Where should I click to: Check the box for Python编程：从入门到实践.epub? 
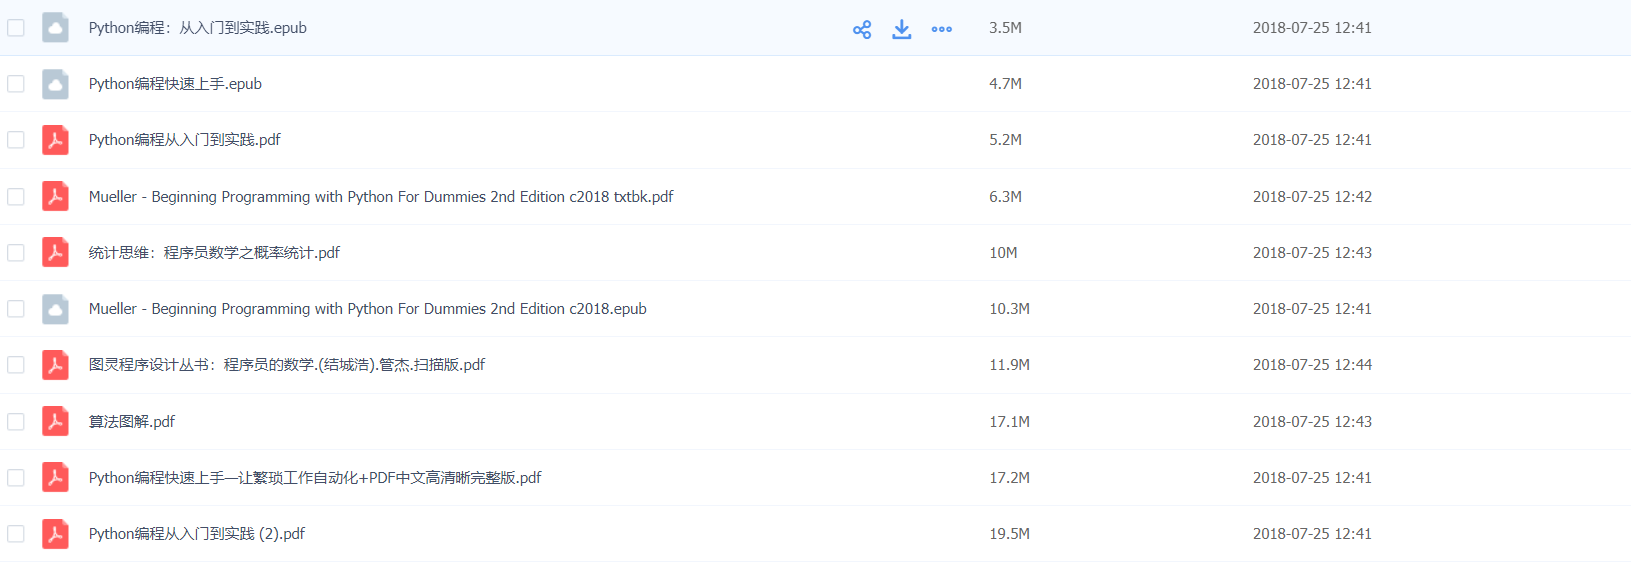pos(16,27)
